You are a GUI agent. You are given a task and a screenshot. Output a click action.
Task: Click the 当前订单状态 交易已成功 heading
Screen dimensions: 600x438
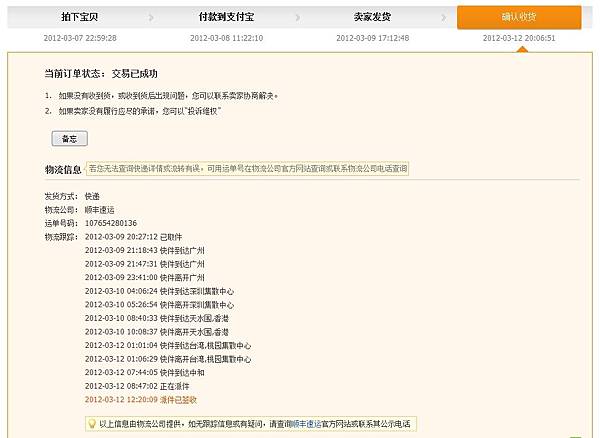click(101, 73)
